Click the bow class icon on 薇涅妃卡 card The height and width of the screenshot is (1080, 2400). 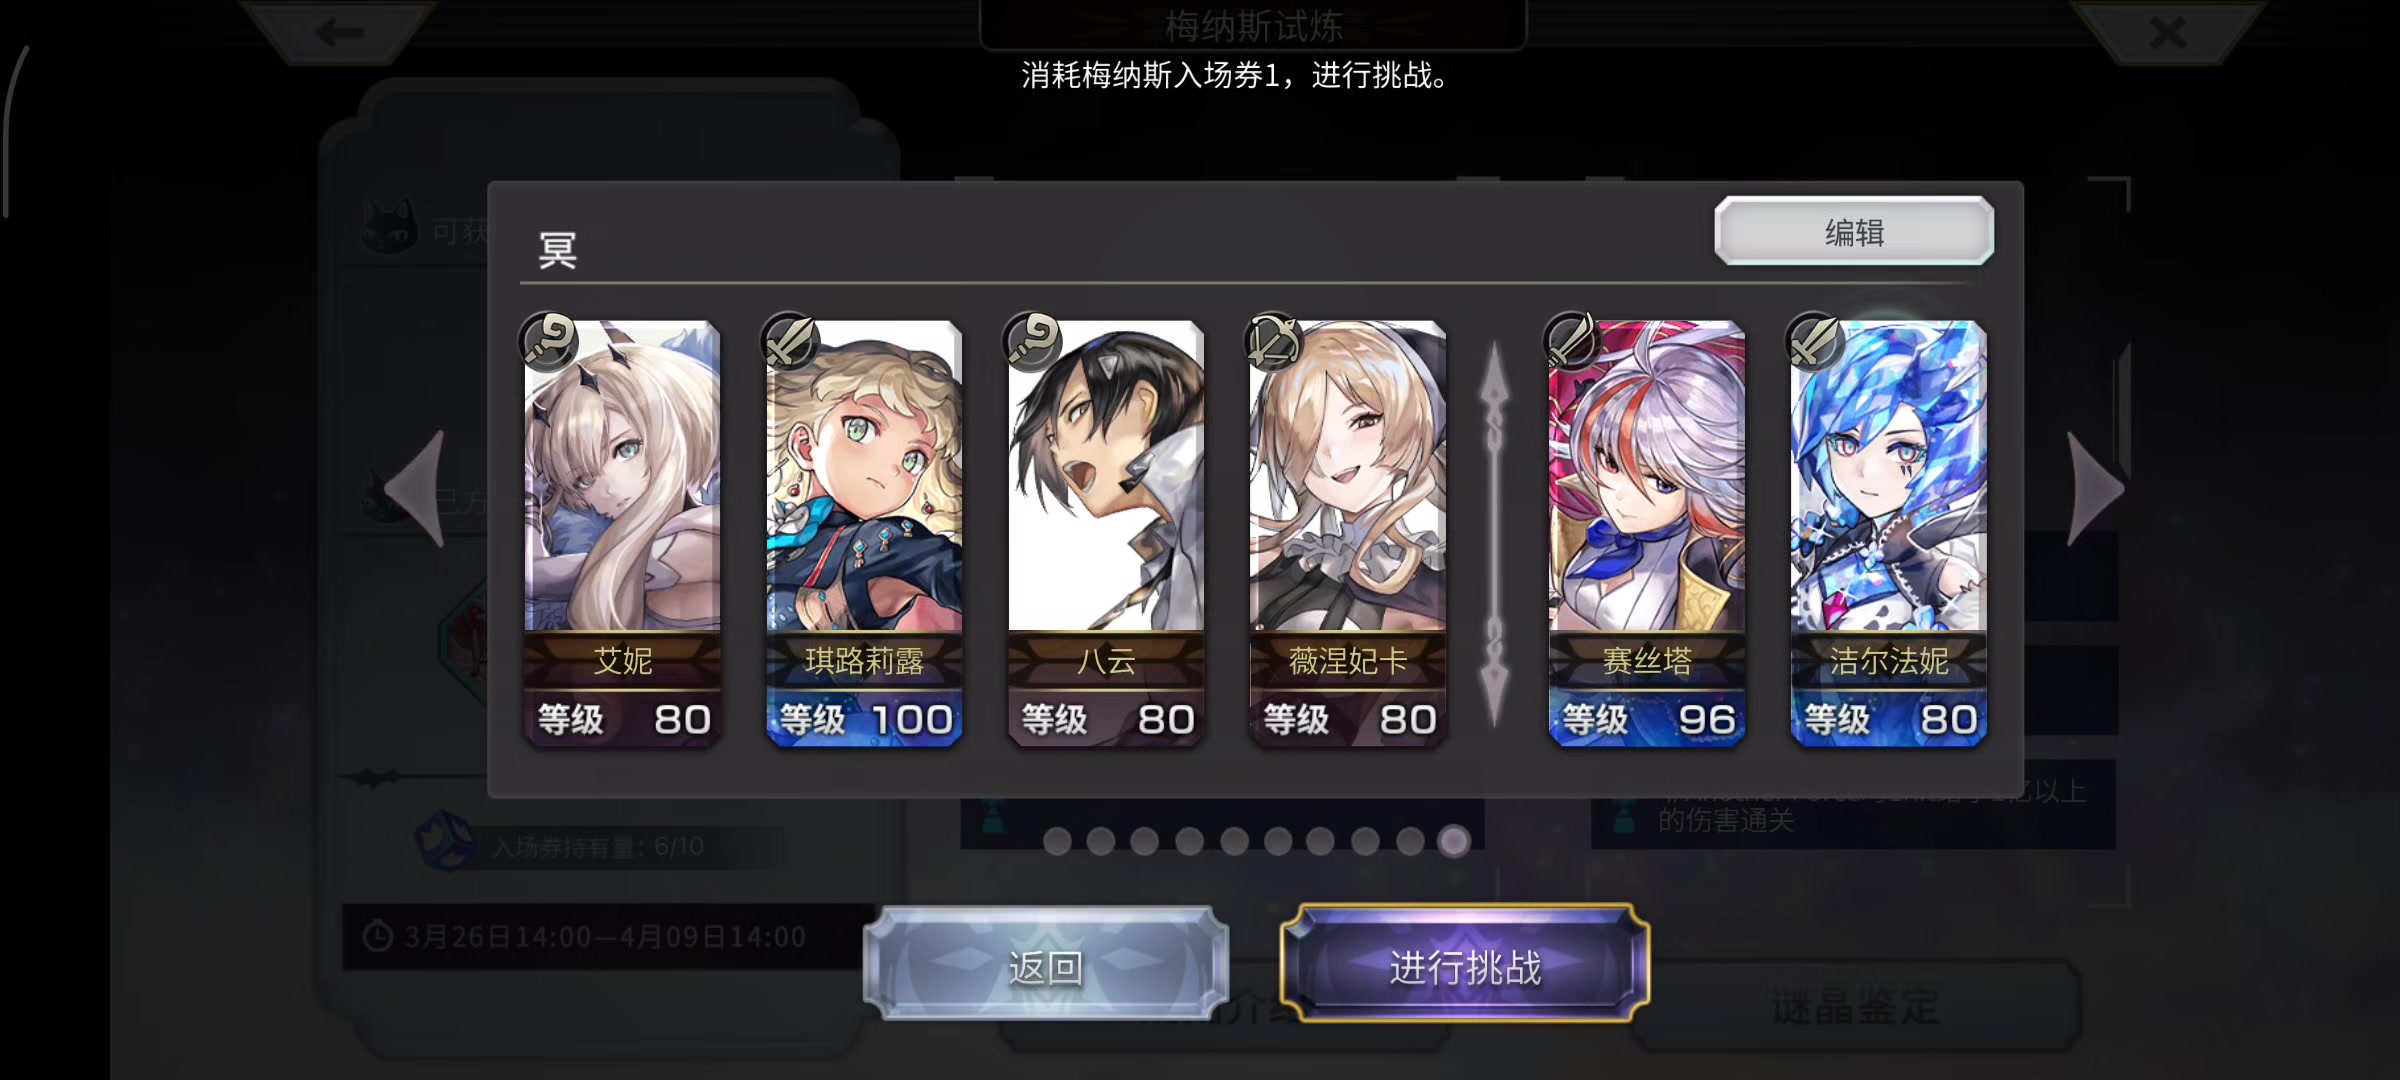click(1274, 341)
